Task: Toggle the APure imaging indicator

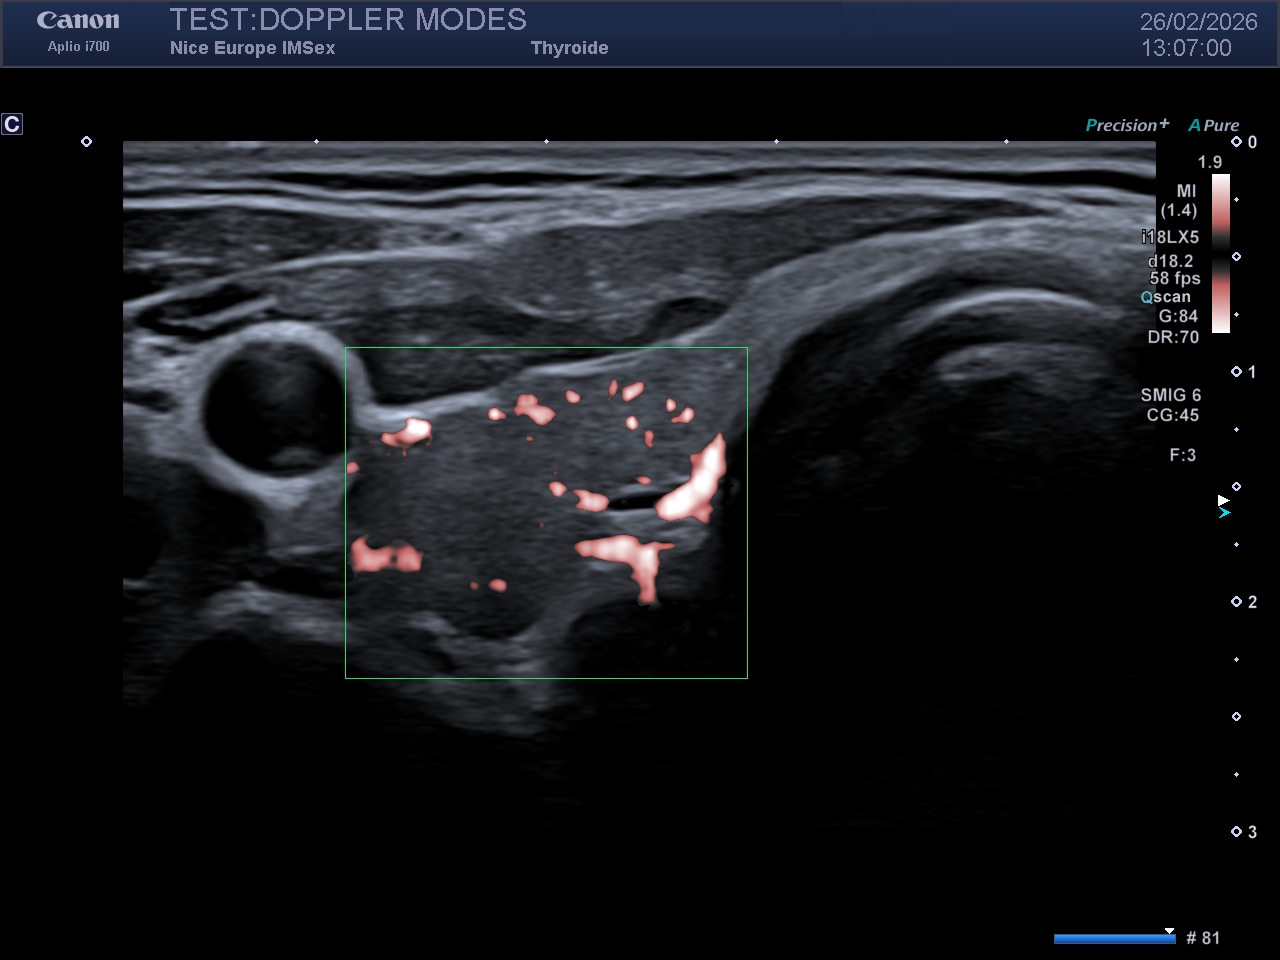Action: (1213, 125)
